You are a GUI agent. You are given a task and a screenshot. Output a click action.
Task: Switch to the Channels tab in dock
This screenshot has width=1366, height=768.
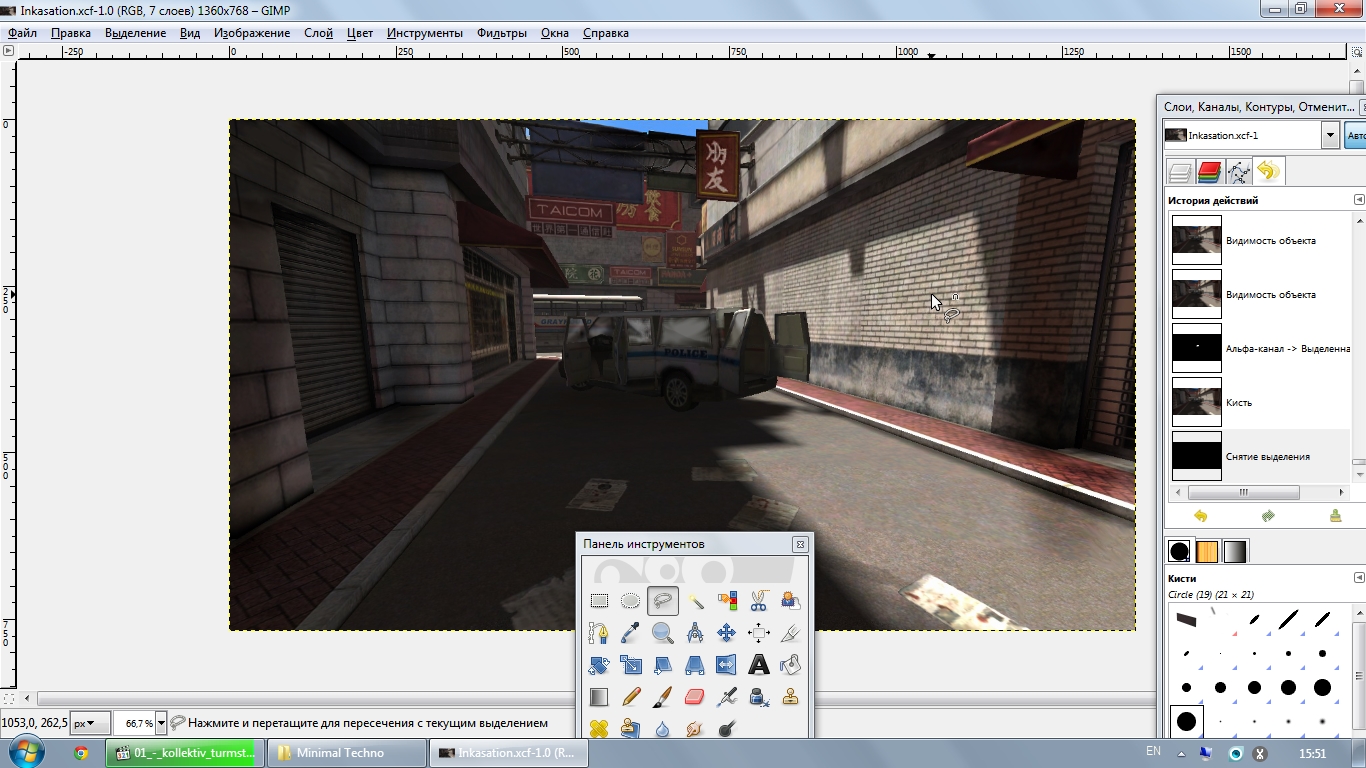coord(1210,172)
